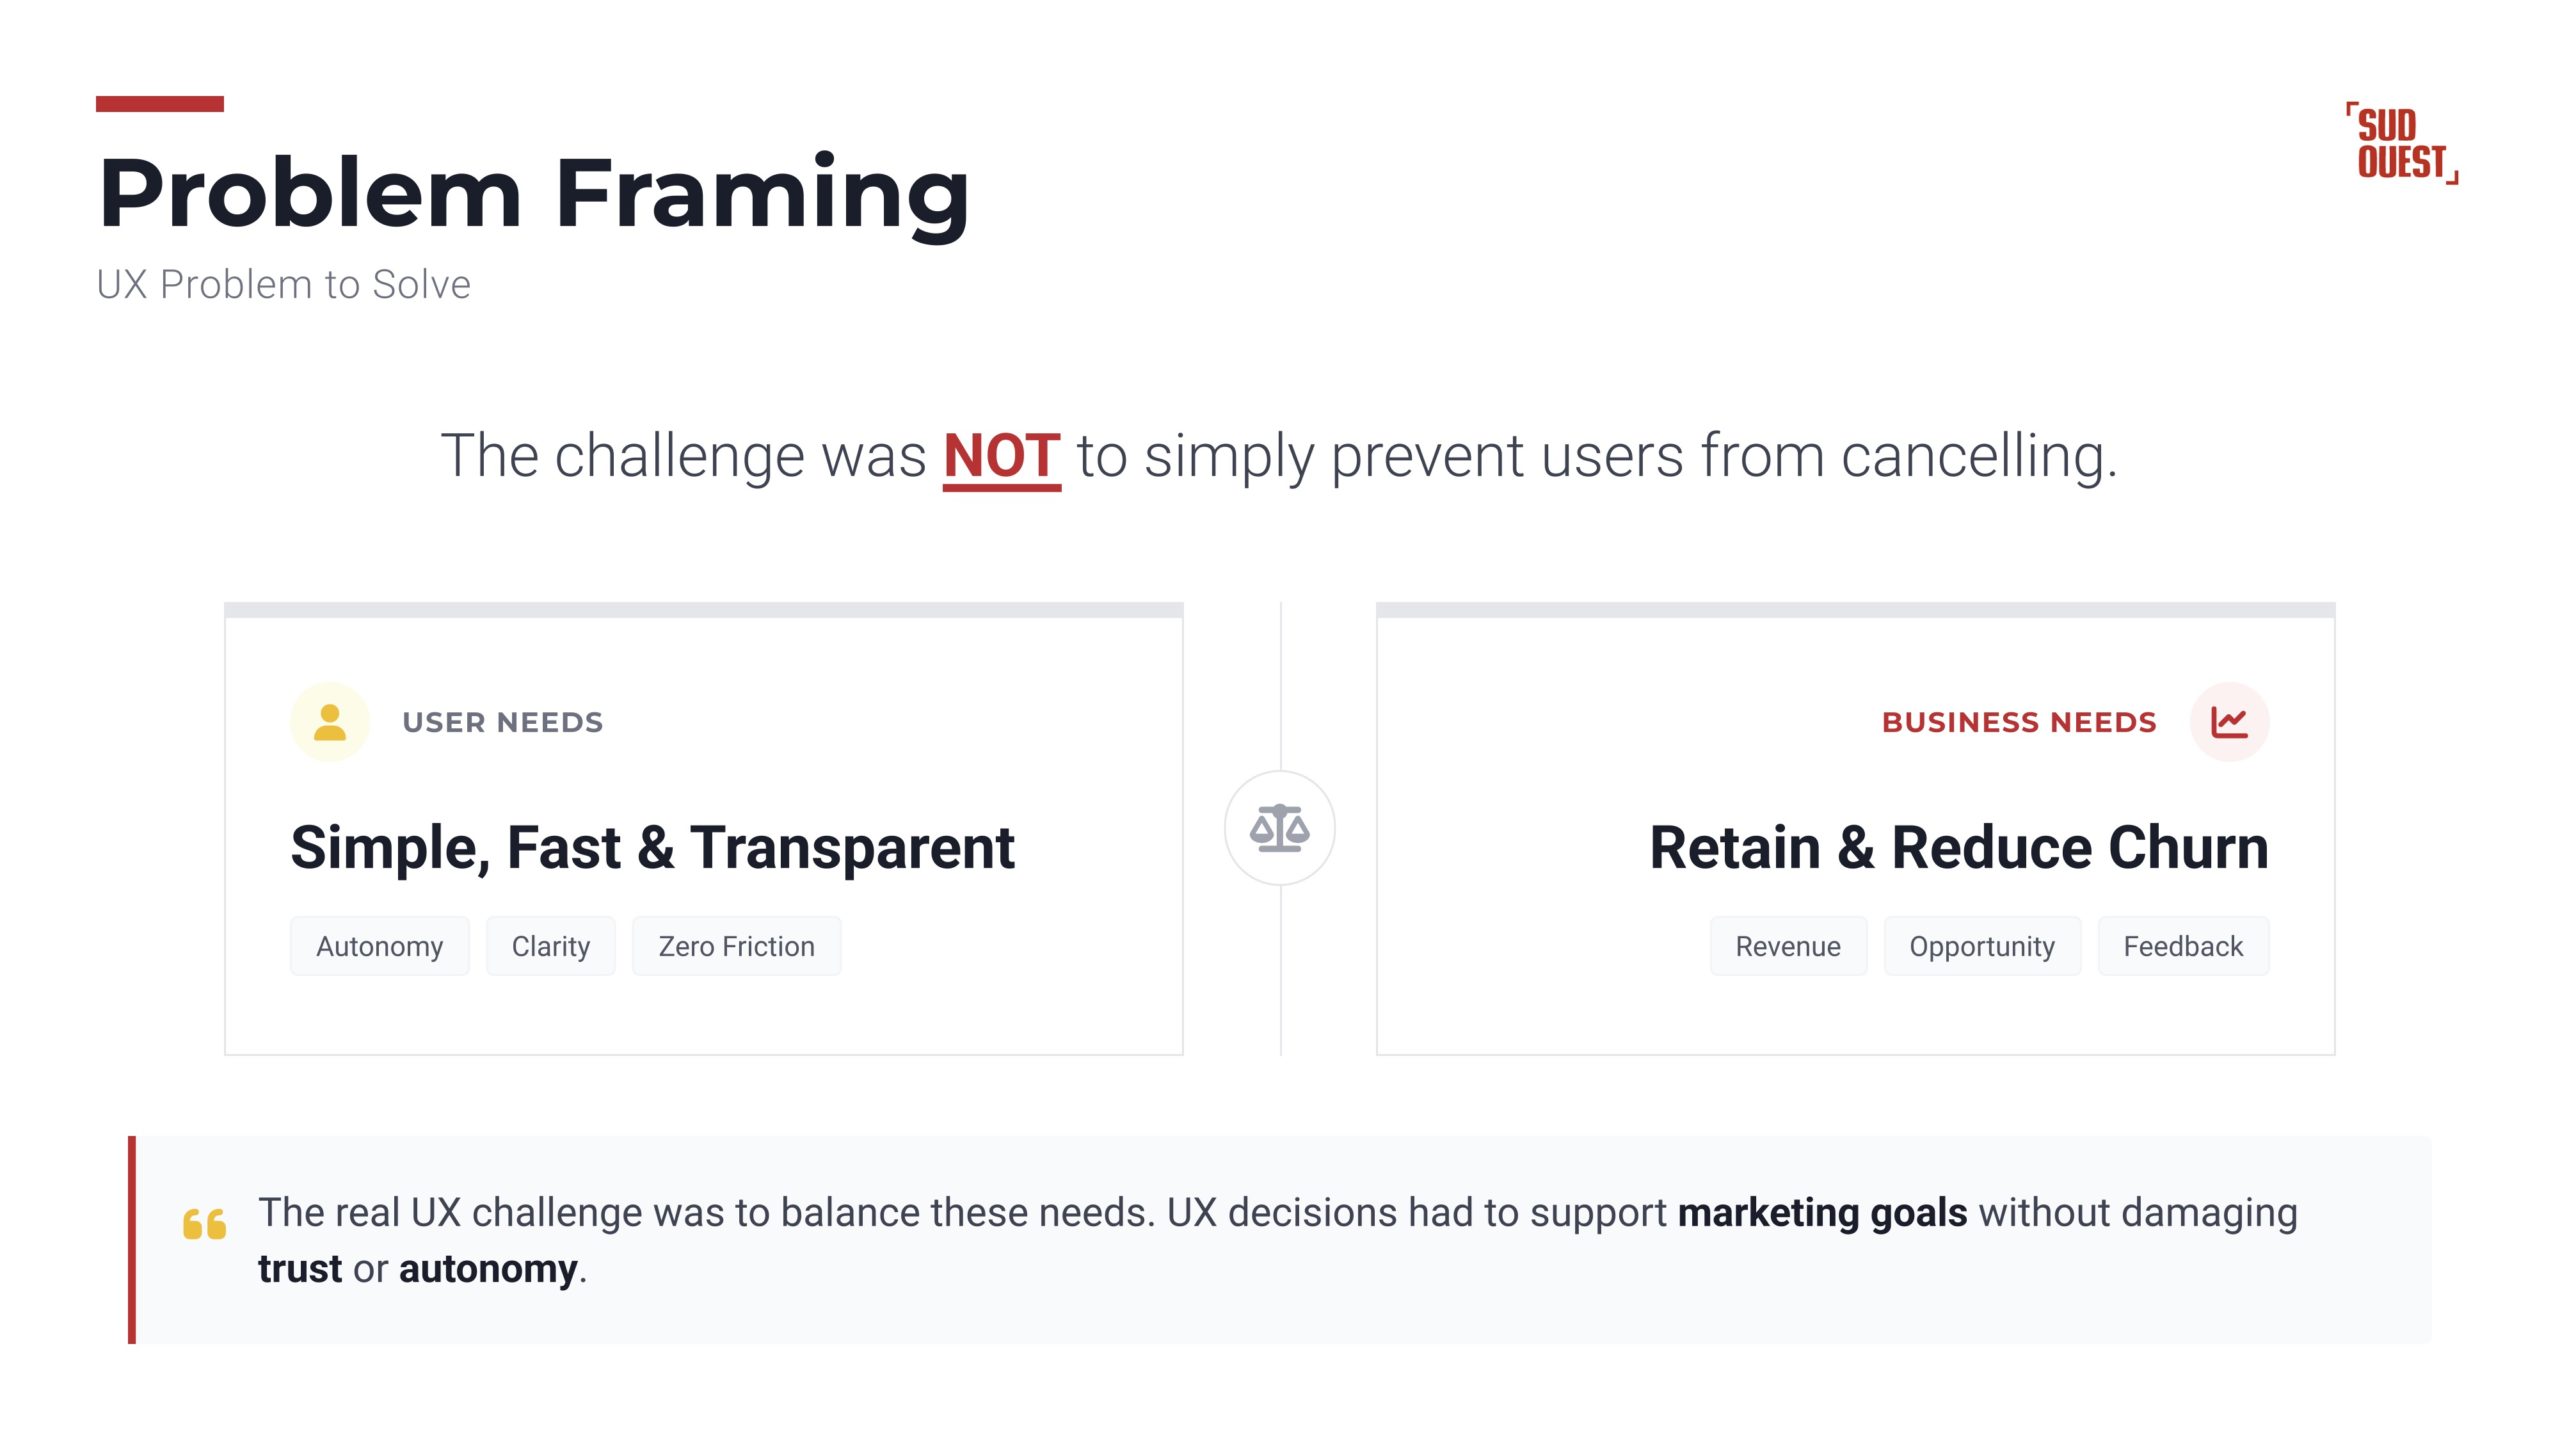Click the Opportunity tag
Screen dimensions: 2560x1440
pos(1982,946)
